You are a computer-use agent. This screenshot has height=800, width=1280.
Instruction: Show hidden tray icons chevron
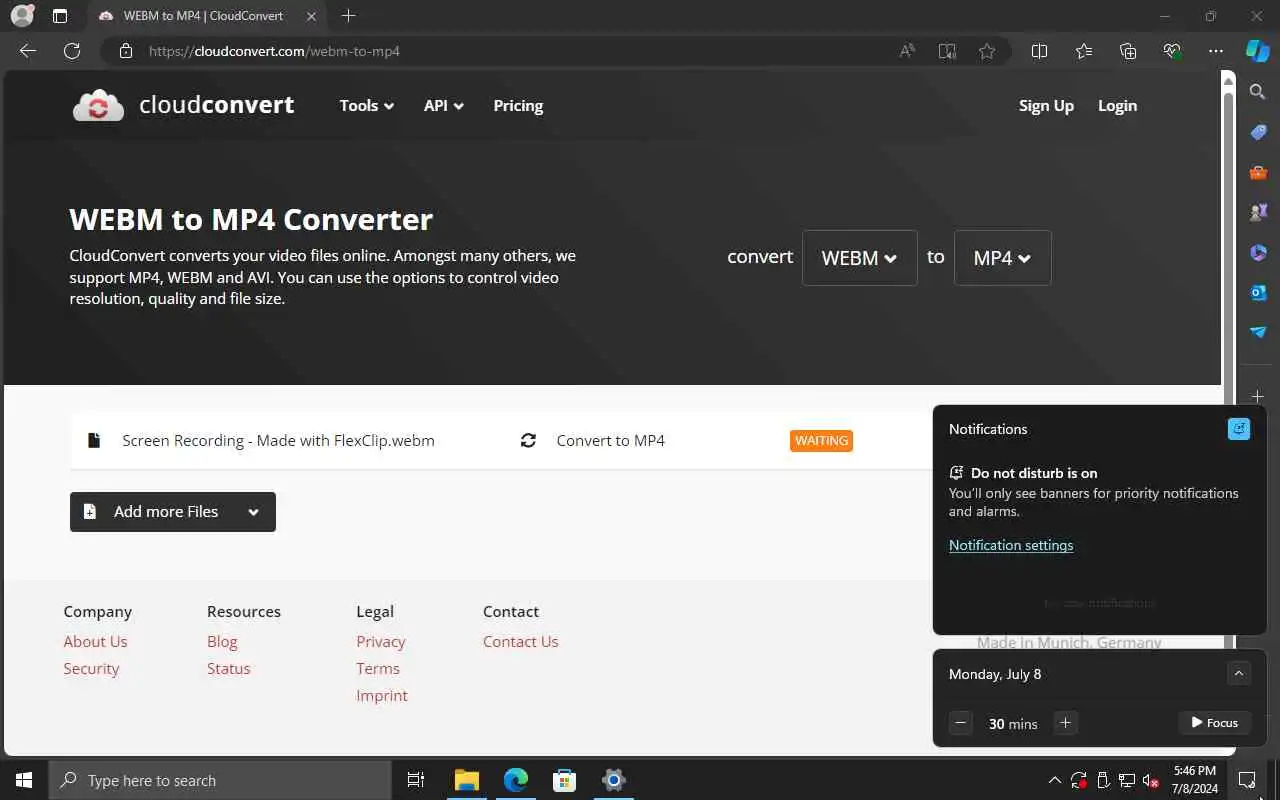click(x=1054, y=780)
